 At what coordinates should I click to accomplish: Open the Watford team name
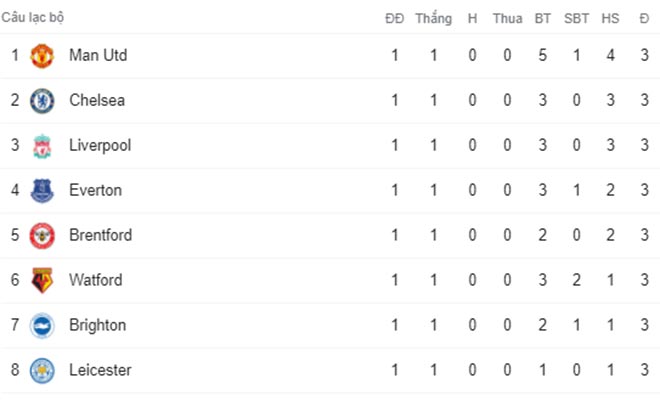[x=96, y=280]
